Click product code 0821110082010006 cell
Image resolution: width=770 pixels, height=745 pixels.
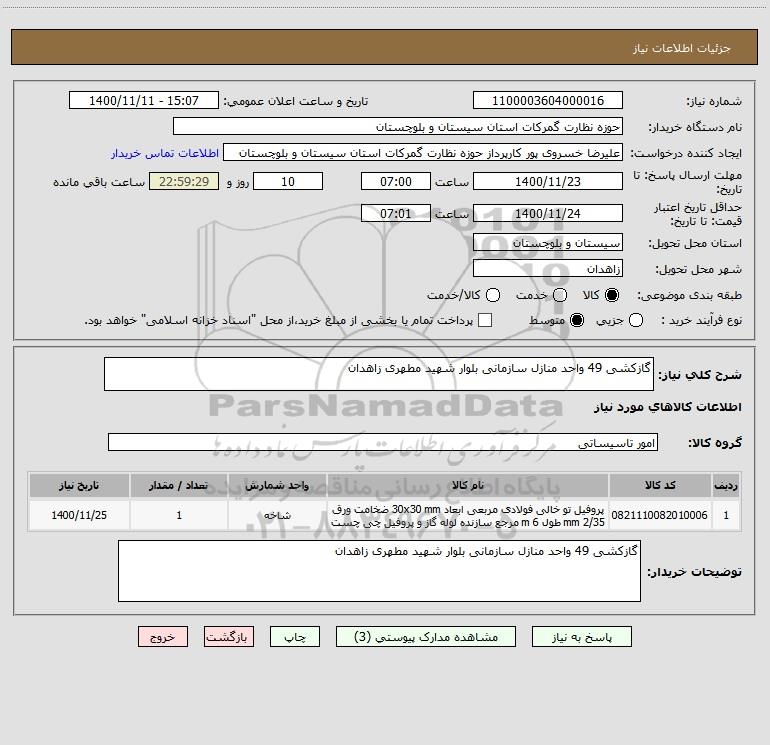tap(660, 515)
